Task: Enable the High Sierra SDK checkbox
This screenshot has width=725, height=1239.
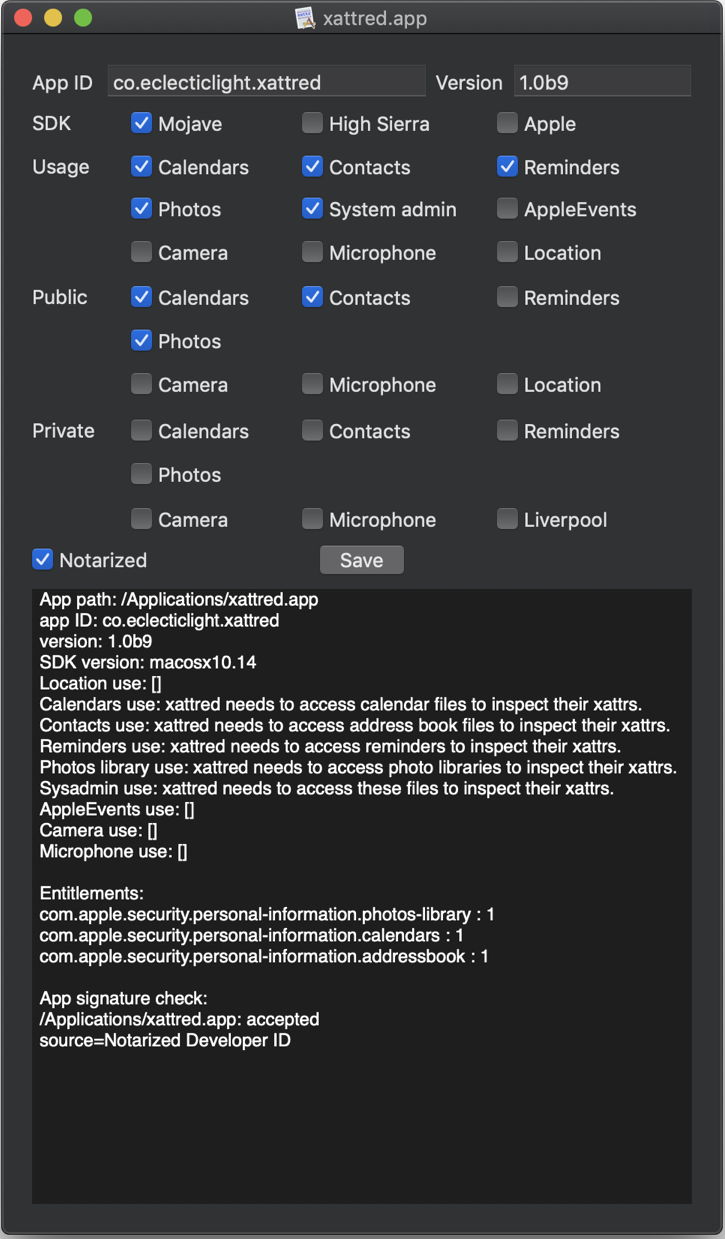Action: [x=313, y=123]
